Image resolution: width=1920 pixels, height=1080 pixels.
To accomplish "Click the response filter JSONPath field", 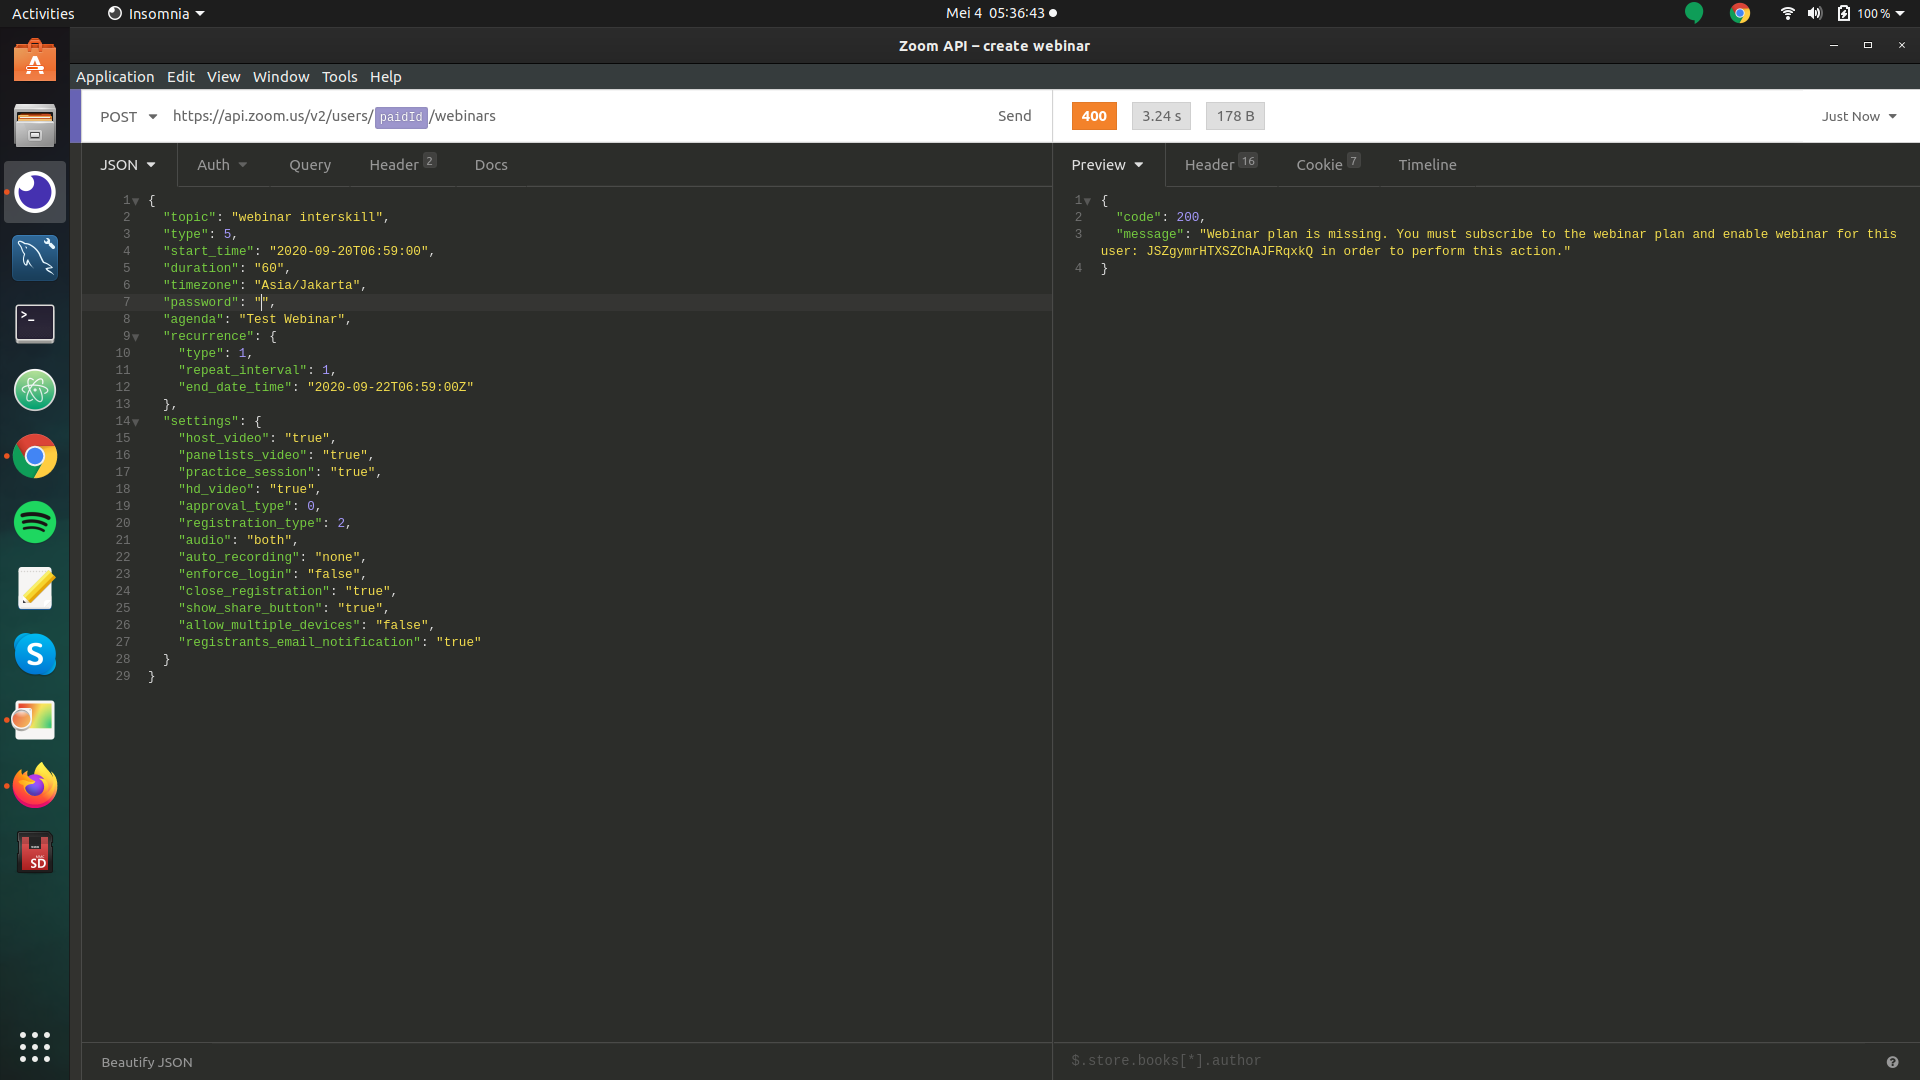I will (1400, 1061).
